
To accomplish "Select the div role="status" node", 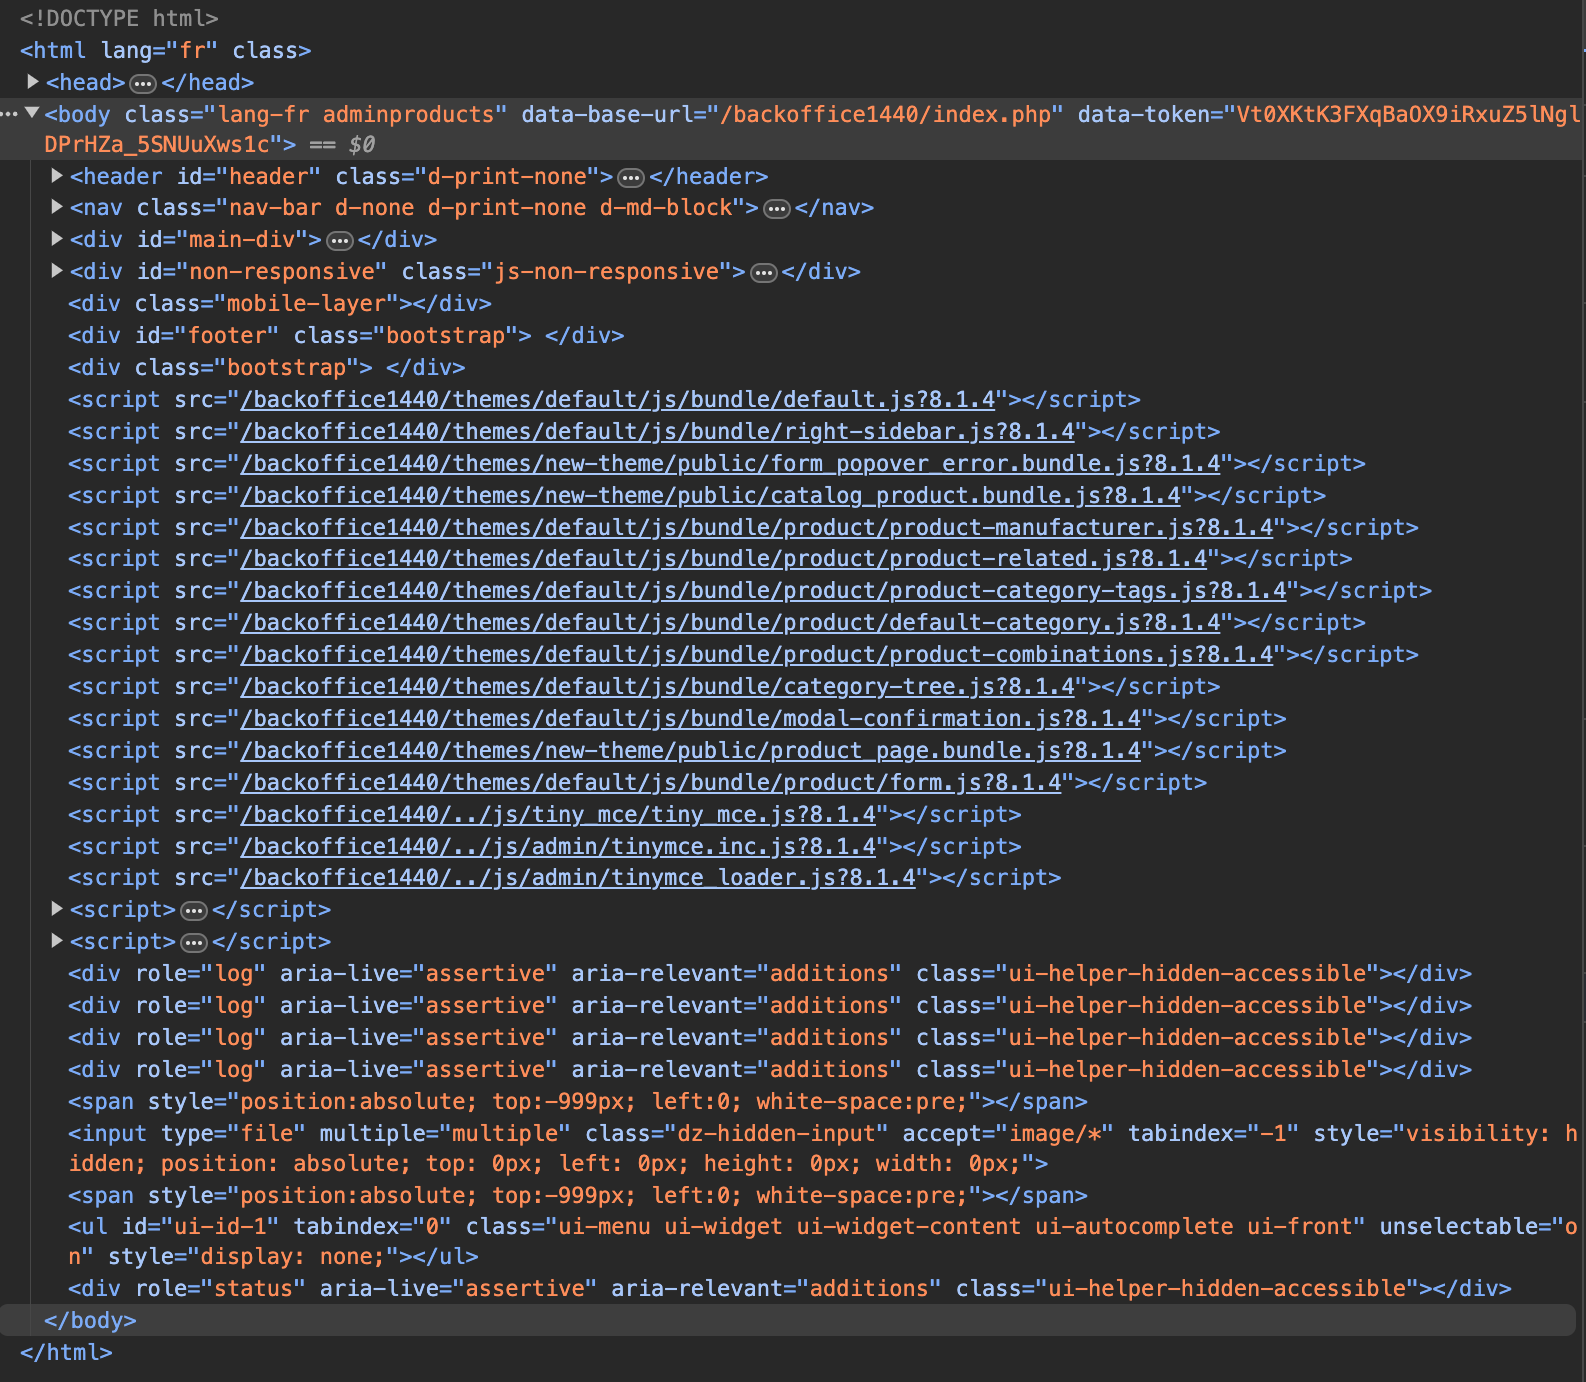I will click(x=790, y=1288).
